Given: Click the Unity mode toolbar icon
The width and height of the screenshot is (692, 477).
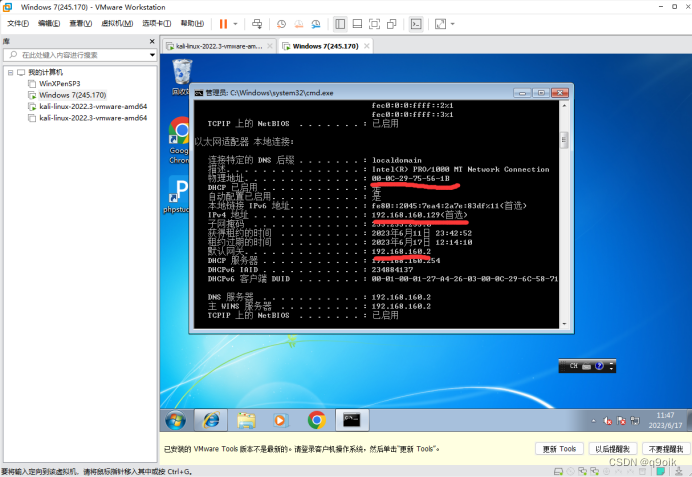Looking at the screenshot, I should click(391, 24).
